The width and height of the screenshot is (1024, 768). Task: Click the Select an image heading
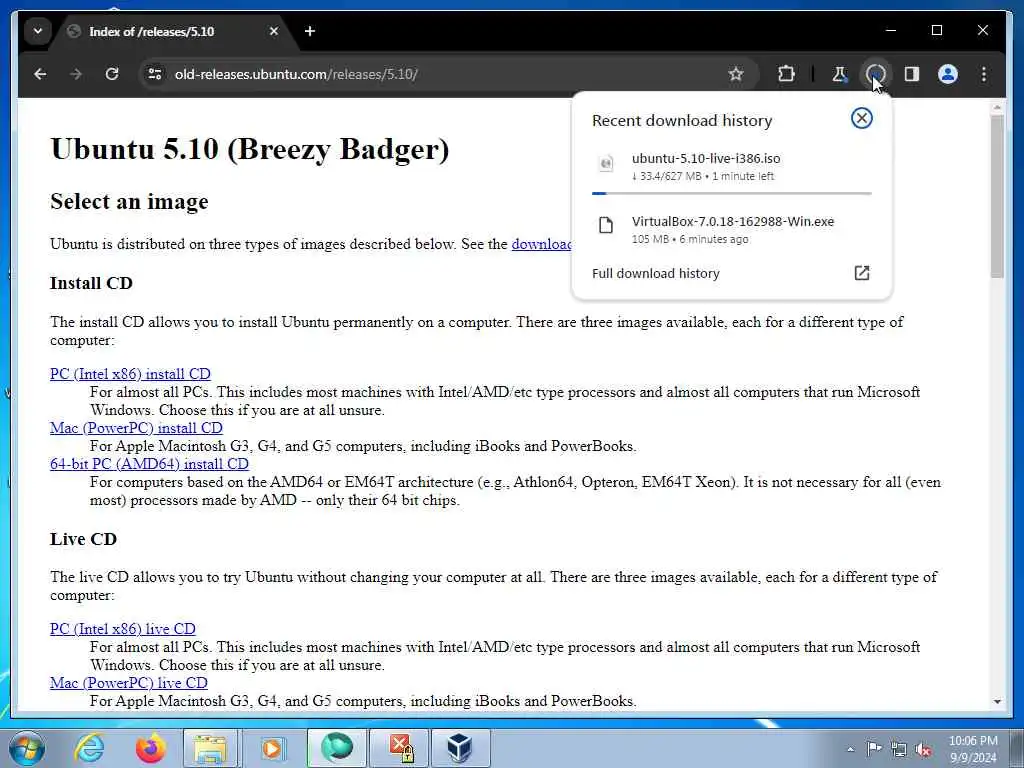129,201
